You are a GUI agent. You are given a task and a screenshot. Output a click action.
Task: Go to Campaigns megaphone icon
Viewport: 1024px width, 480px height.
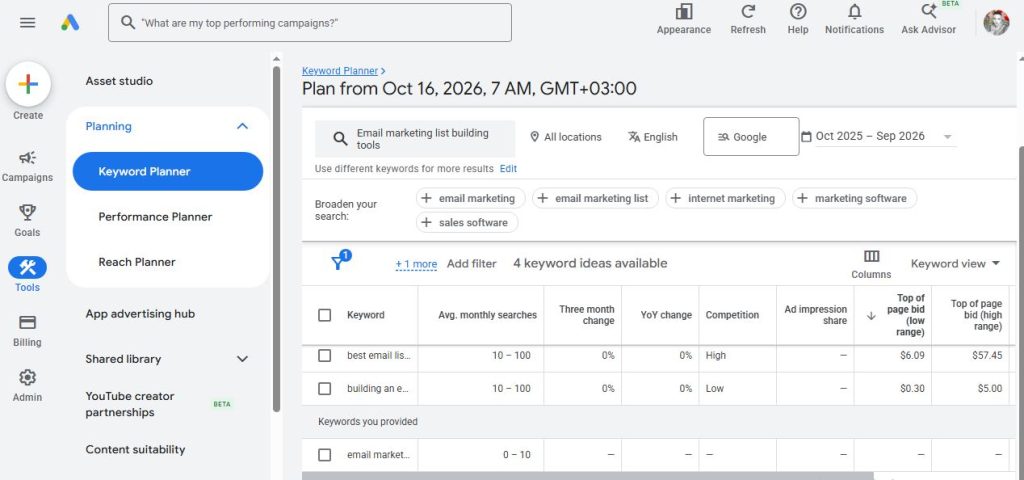point(27,157)
